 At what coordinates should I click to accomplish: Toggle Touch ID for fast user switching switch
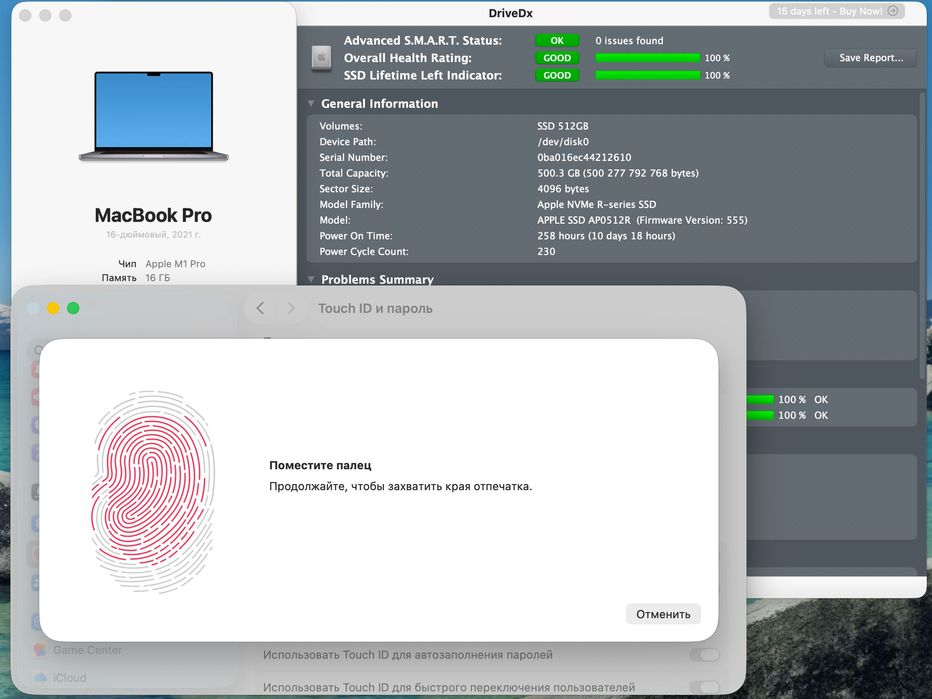[705, 687]
